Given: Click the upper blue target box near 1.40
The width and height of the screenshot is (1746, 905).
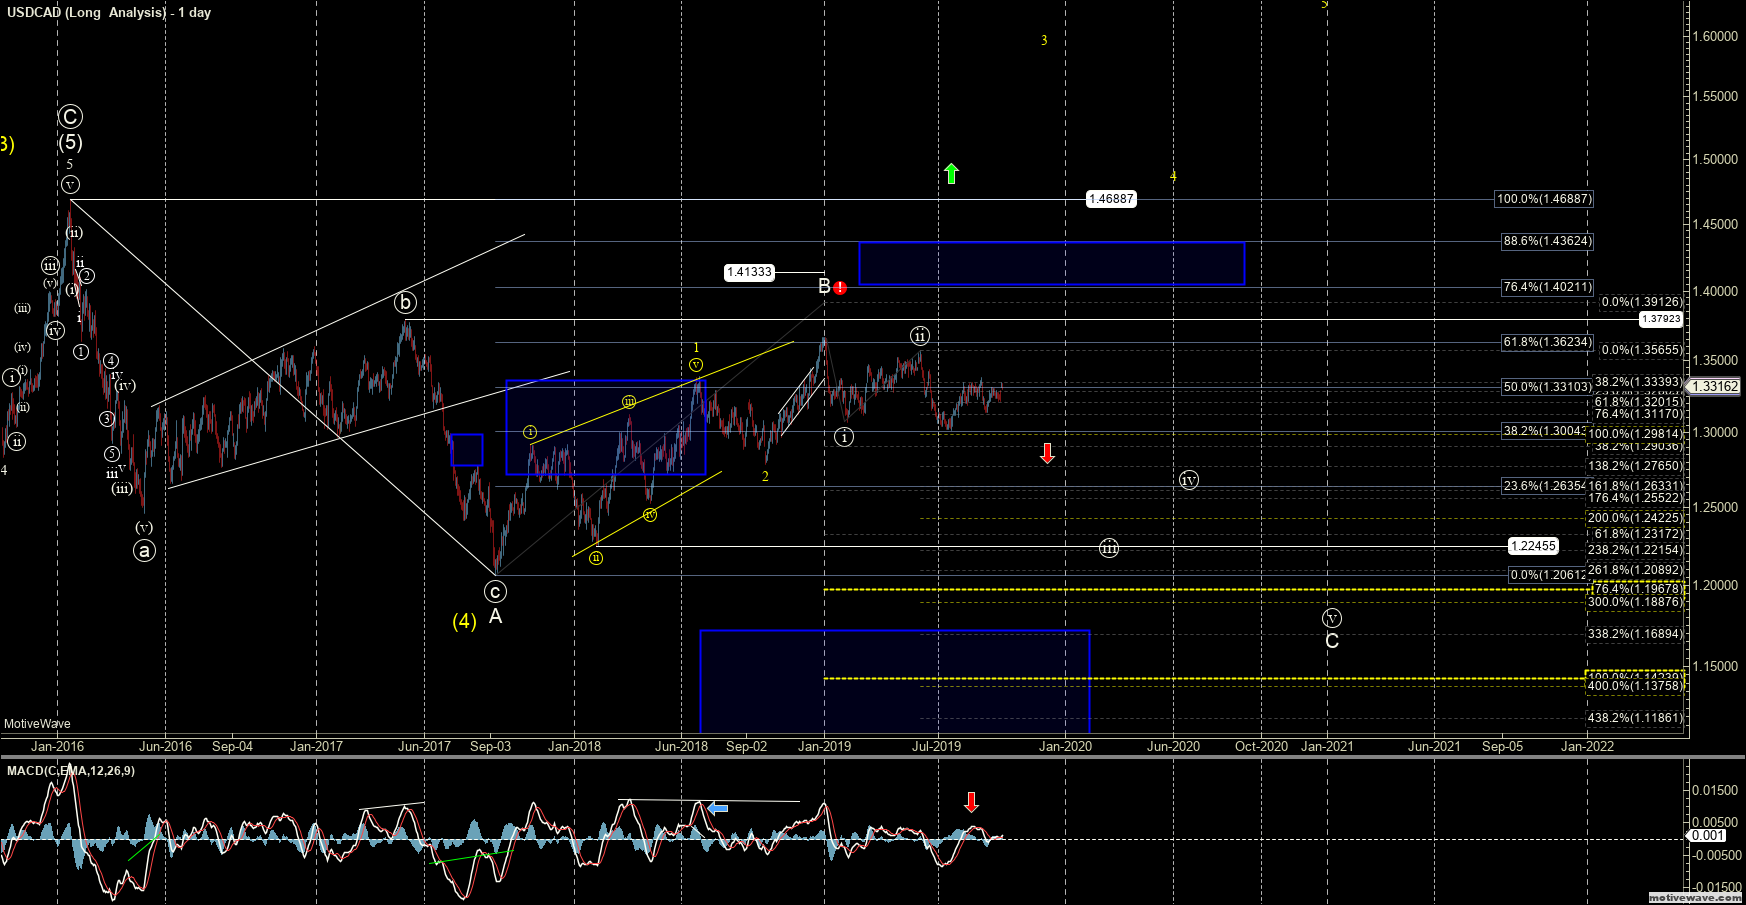Looking at the screenshot, I should click(x=1052, y=263).
